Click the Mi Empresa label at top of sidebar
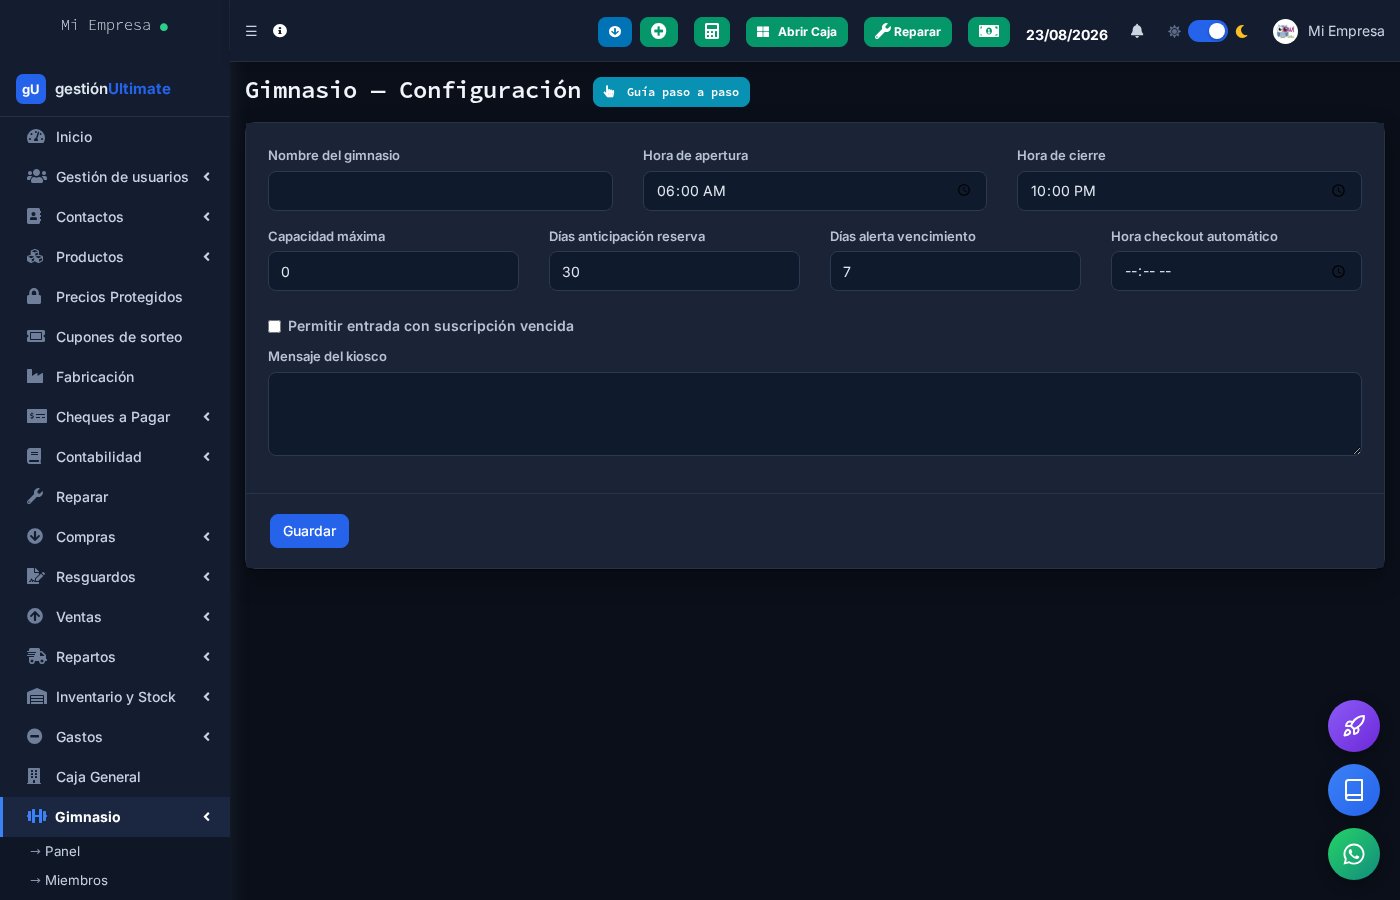 (x=106, y=25)
